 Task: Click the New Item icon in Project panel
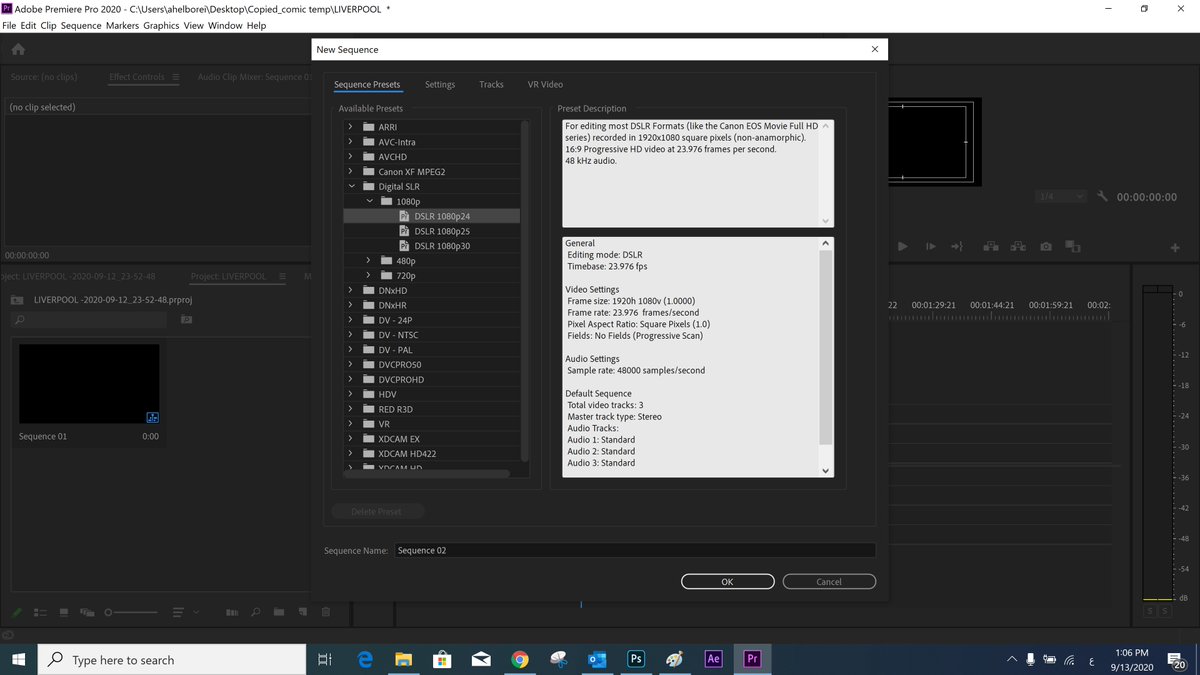click(x=303, y=612)
